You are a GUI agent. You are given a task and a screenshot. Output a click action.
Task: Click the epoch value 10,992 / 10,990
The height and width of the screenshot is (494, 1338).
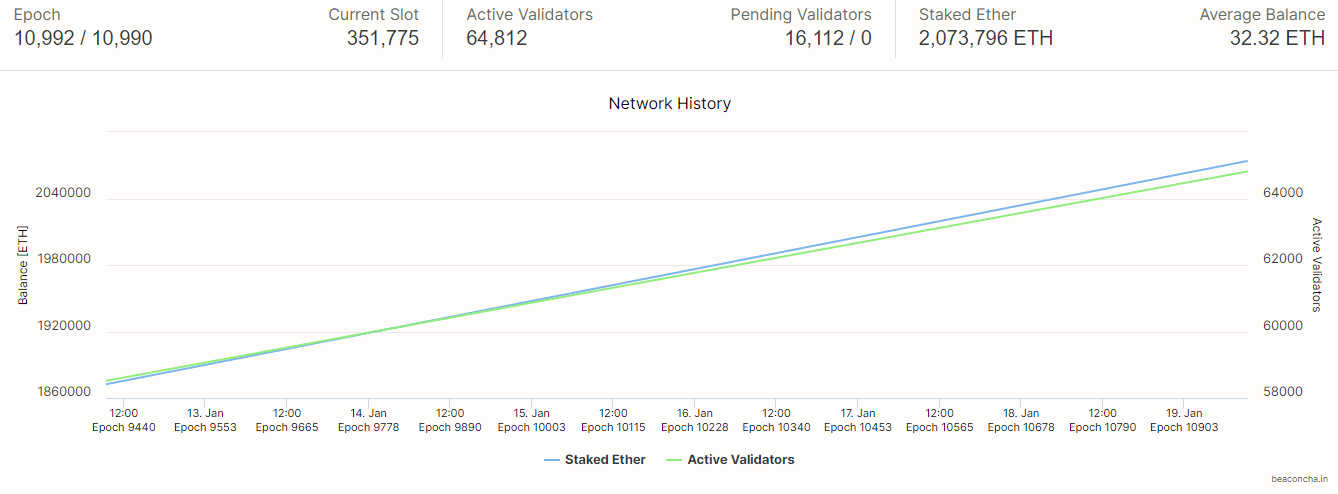(x=83, y=39)
